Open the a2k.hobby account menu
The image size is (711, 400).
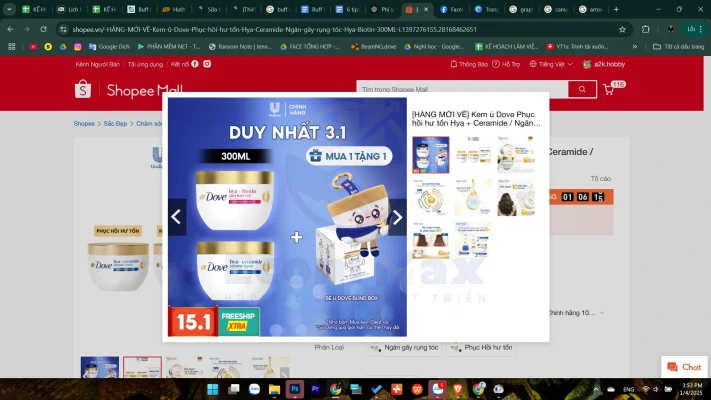coord(604,64)
